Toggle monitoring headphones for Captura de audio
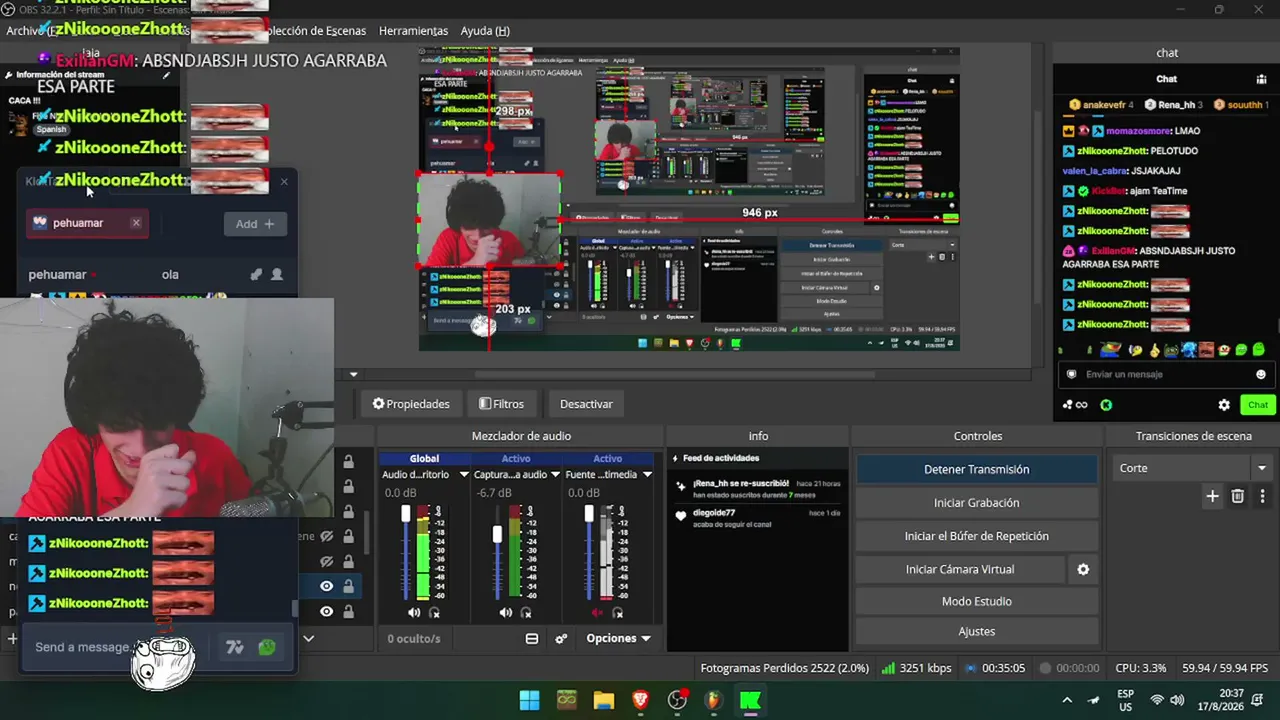The width and height of the screenshot is (1280, 720). click(526, 612)
